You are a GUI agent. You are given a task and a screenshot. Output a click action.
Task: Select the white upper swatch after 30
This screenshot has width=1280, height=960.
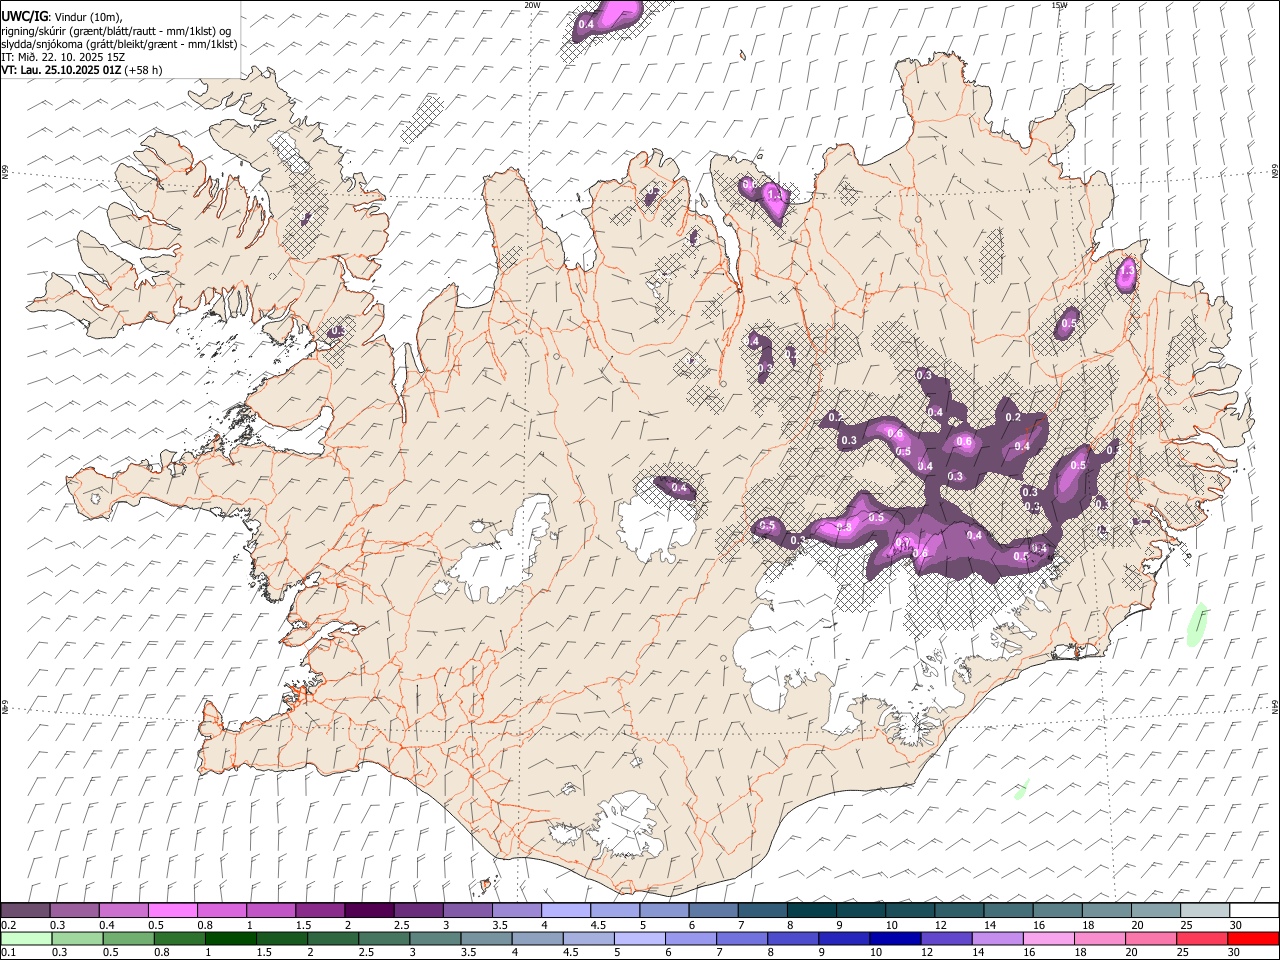1254,910
